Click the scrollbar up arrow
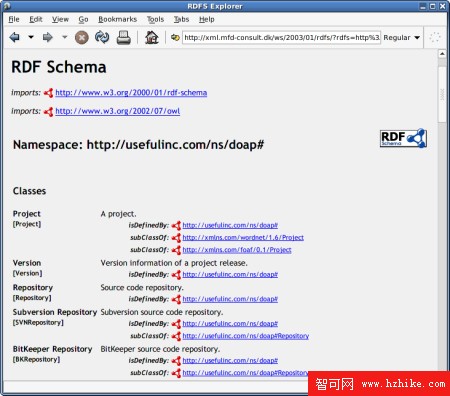450x396 pixels. point(442,54)
